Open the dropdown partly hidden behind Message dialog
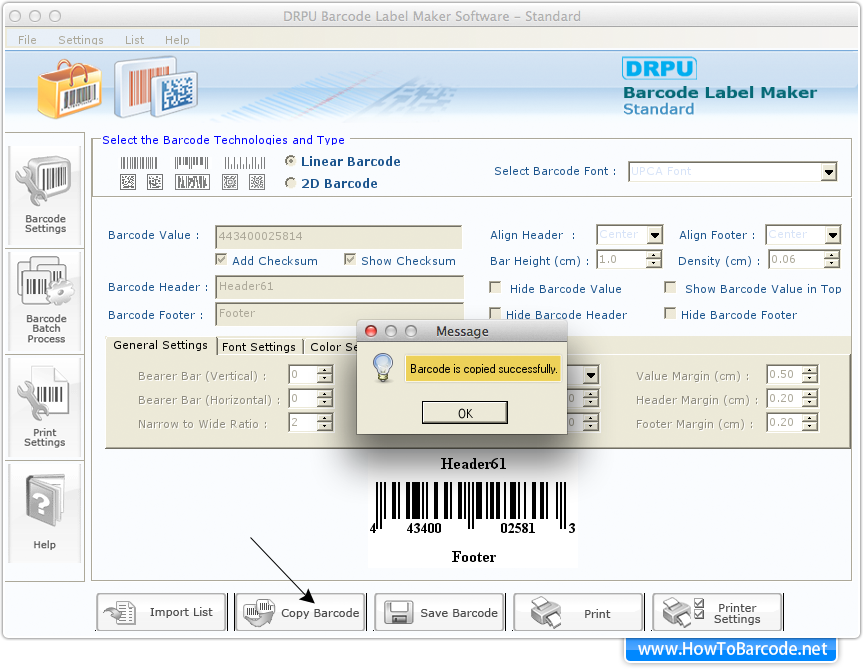863x669 pixels. 591,375
